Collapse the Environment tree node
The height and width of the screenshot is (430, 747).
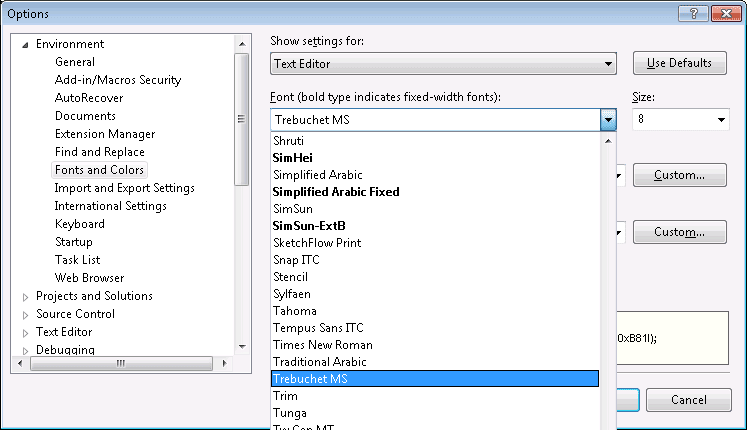point(26,44)
